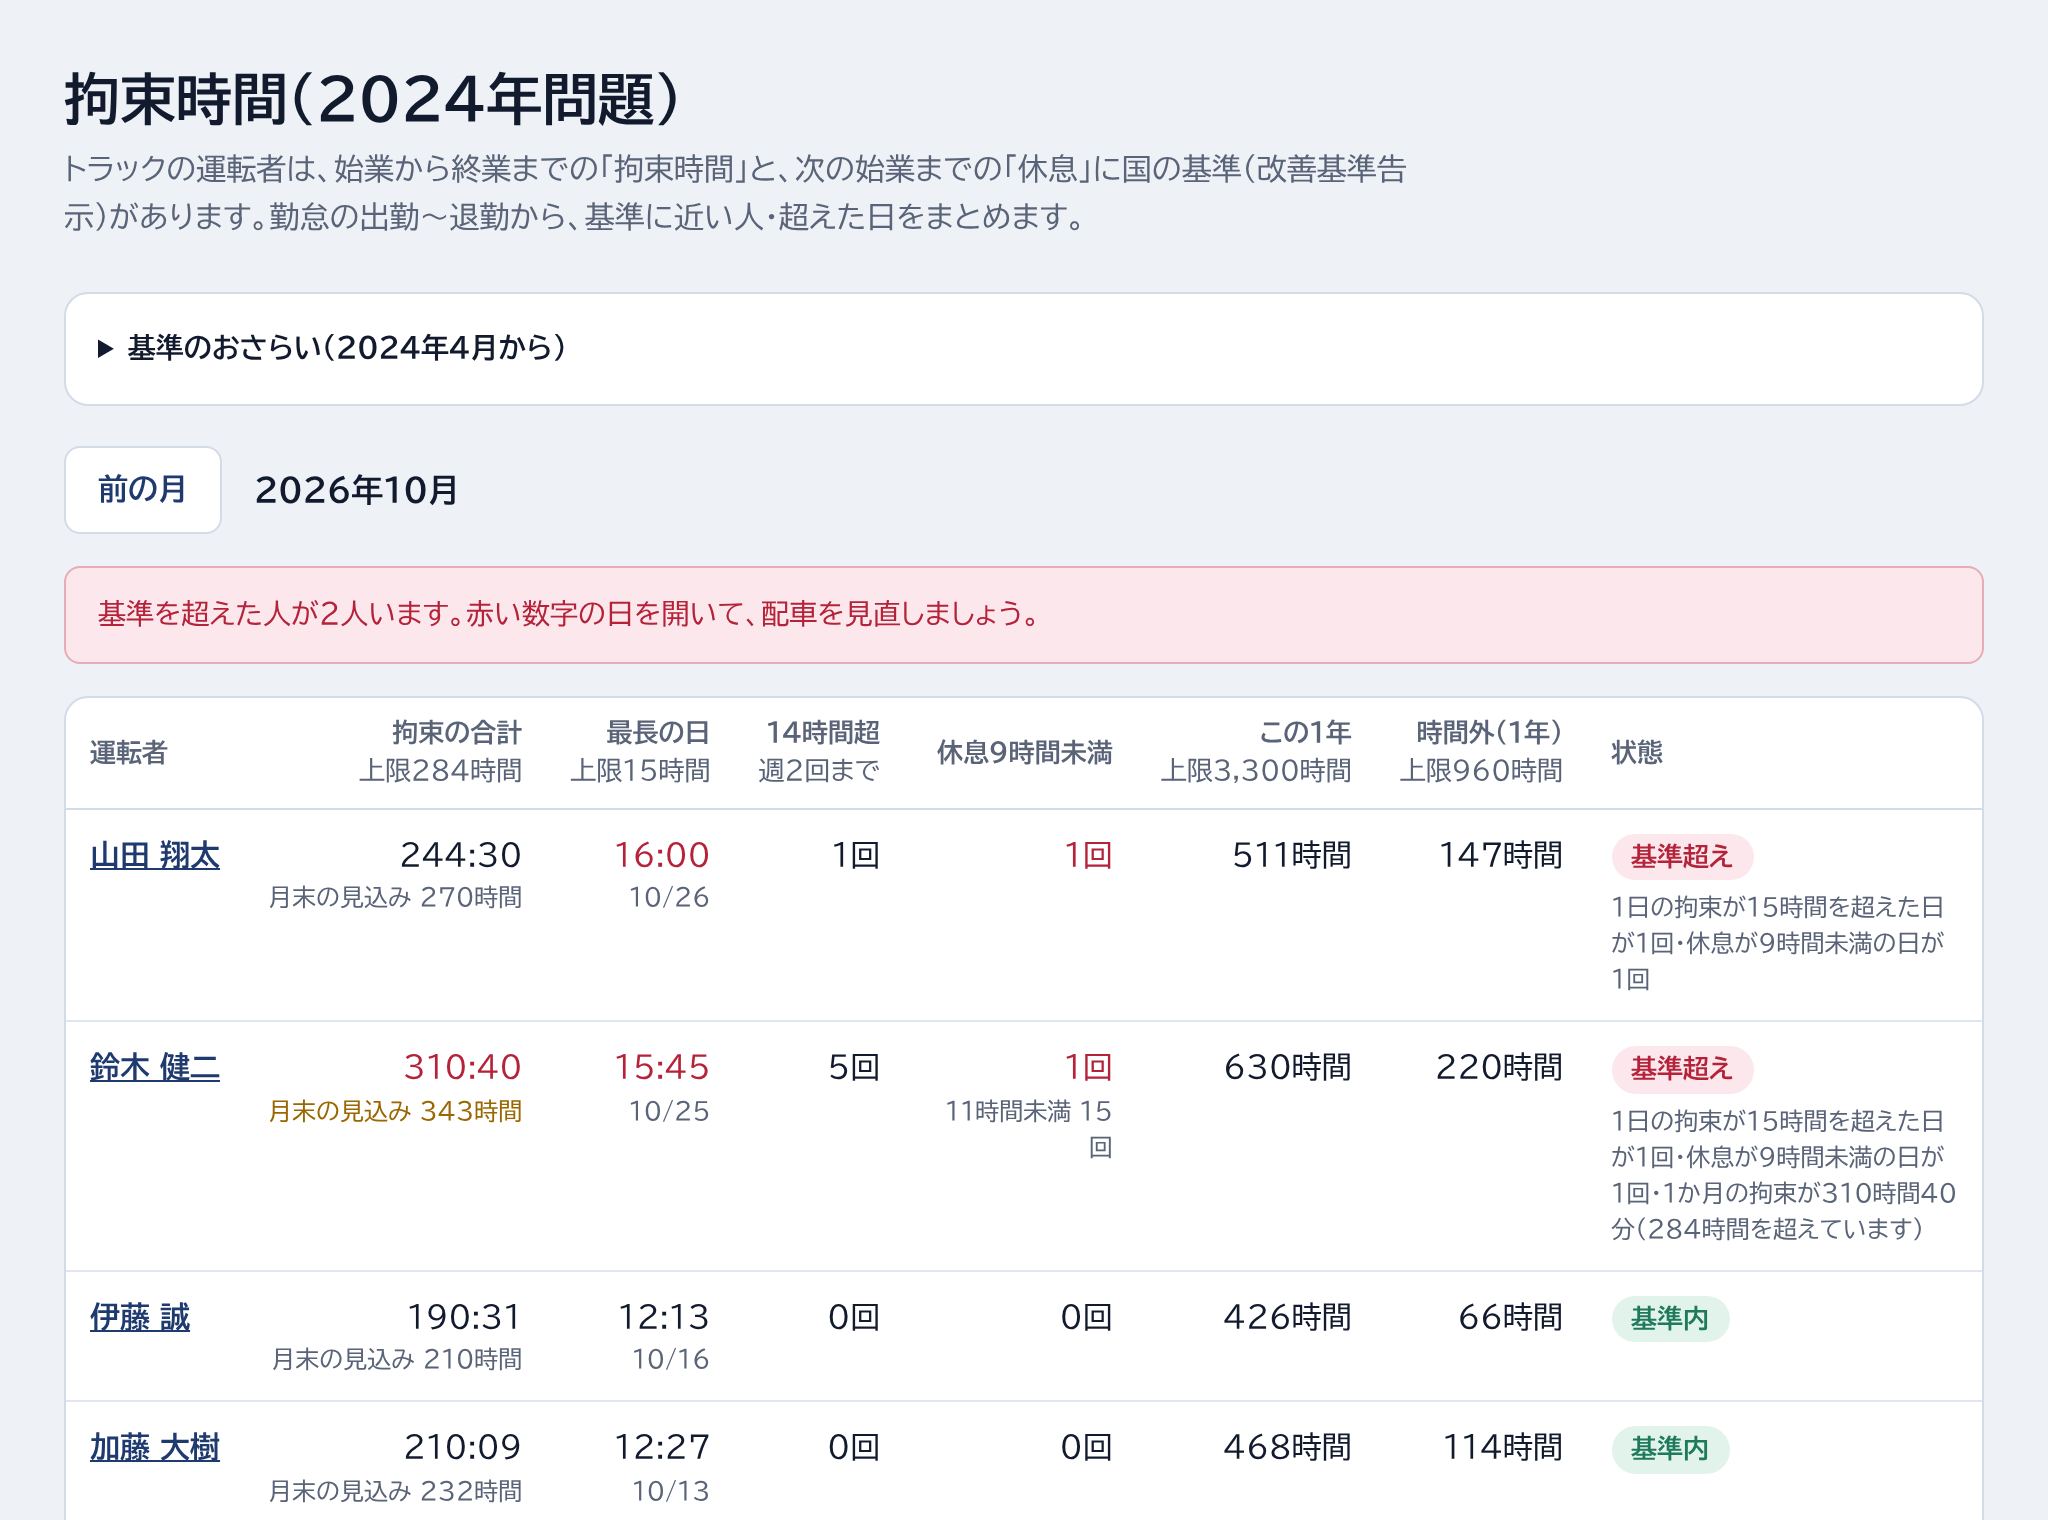Select 鈴木 健二's total 310:40
Screen dimensions: 2048x1520
[x=462, y=1067]
